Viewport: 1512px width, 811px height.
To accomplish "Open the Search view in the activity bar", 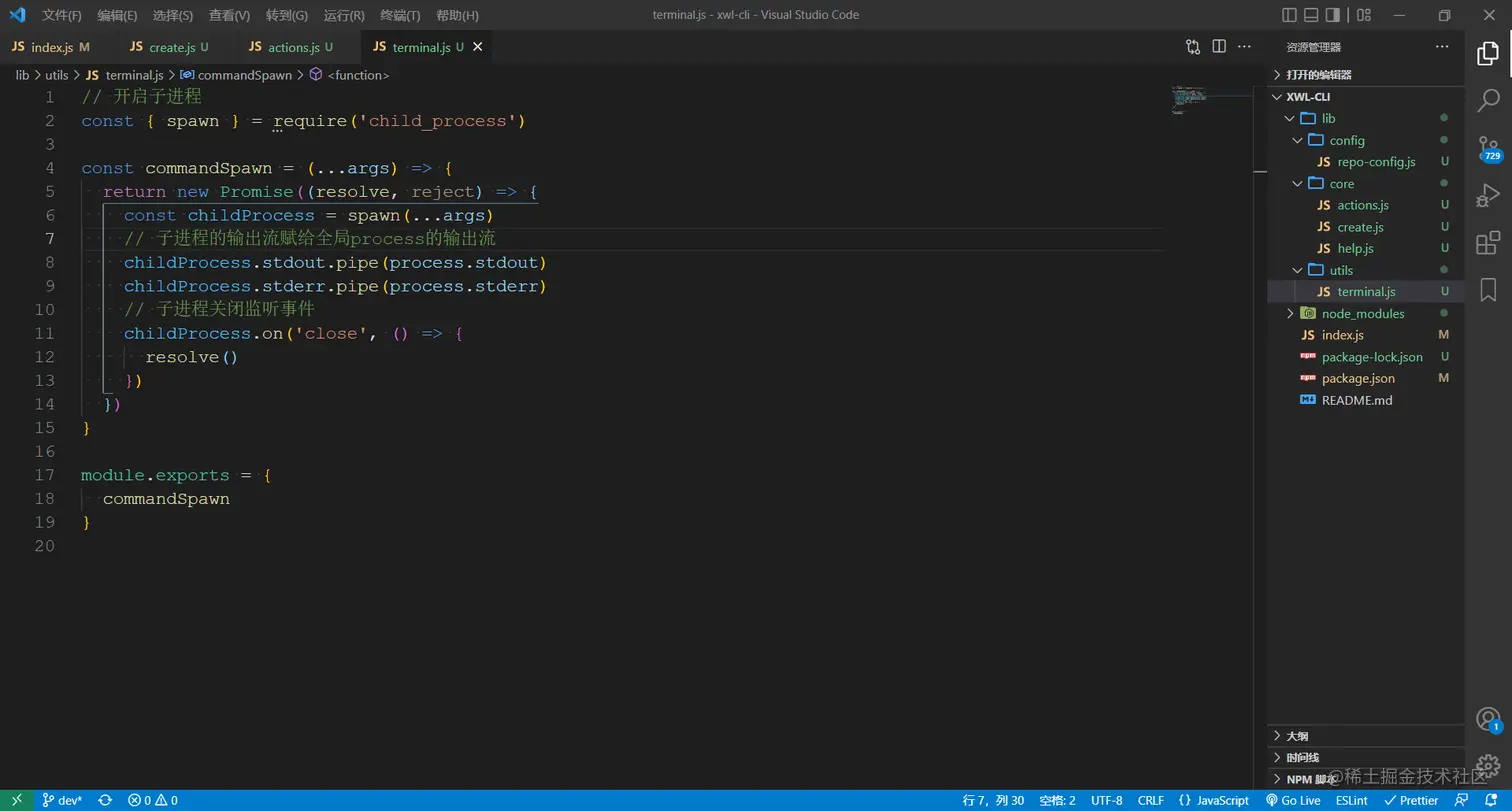I will pos(1488,100).
